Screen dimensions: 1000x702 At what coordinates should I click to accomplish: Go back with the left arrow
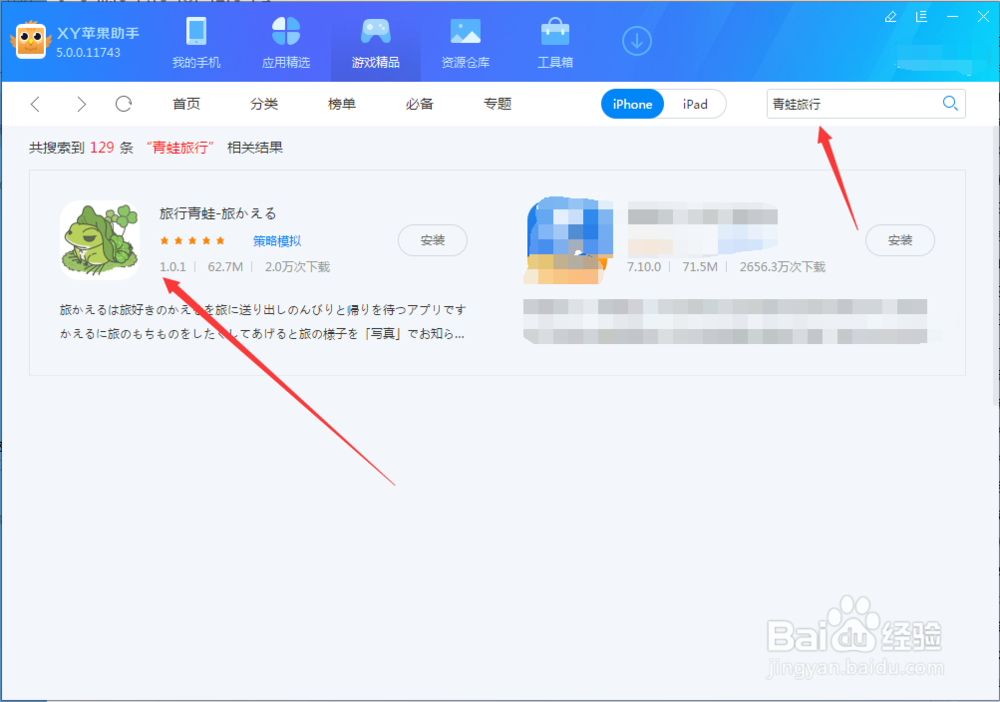[36, 104]
